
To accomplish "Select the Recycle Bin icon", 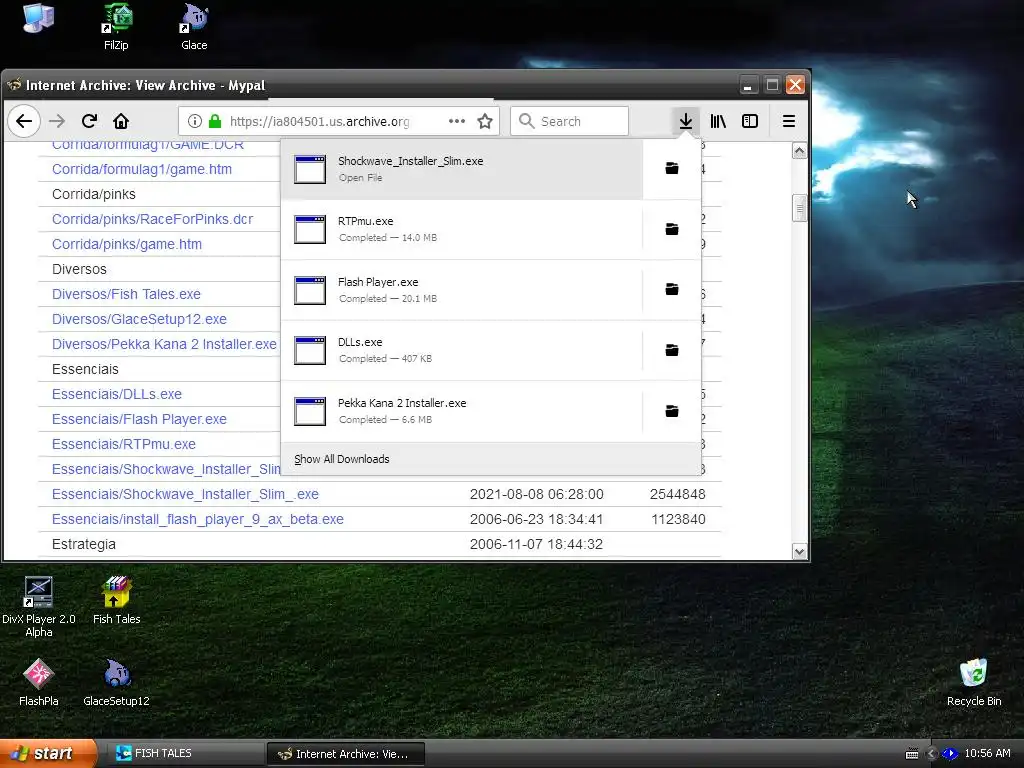I will click(x=974, y=682).
